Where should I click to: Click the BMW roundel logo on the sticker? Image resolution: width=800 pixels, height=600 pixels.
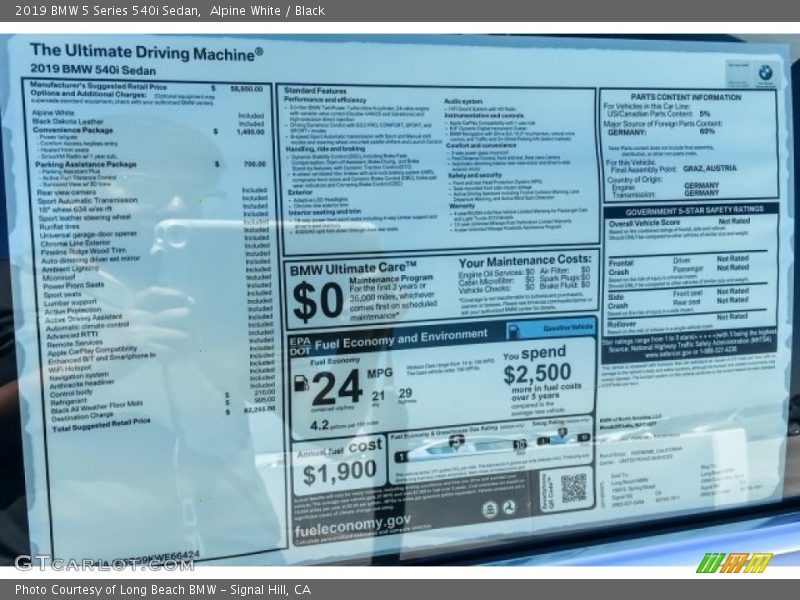point(765,72)
